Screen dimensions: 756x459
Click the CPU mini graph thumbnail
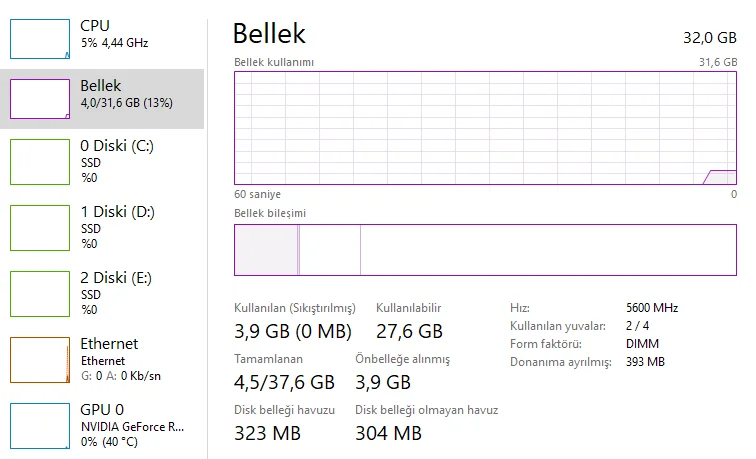click(40, 37)
